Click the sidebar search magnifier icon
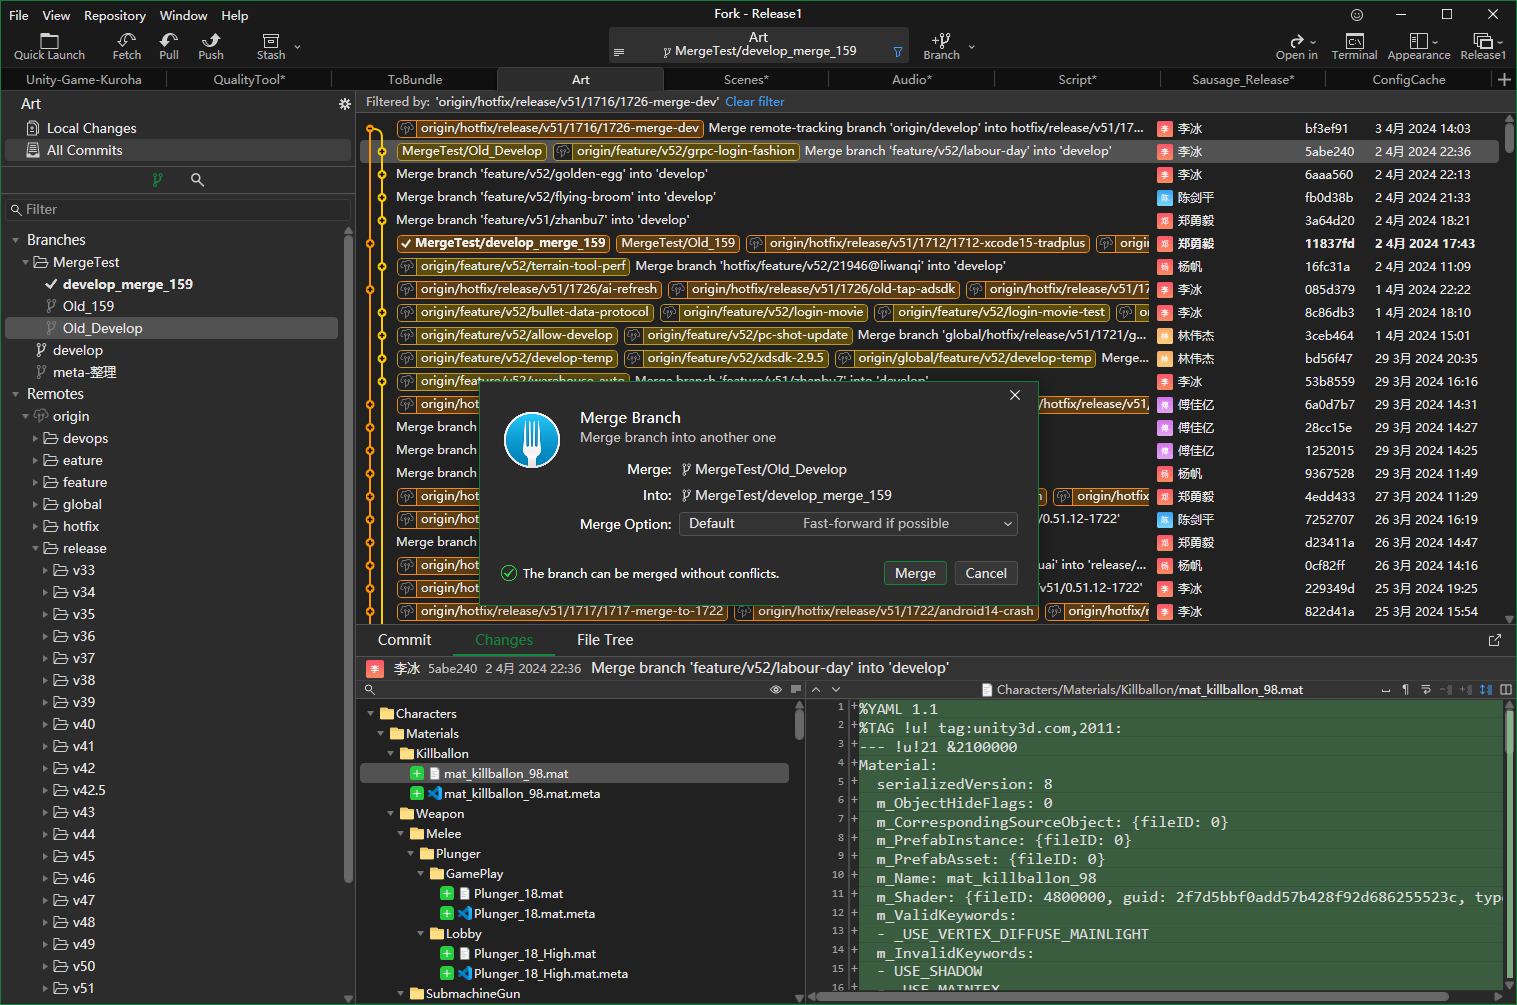This screenshot has width=1517, height=1005. (197, 180)
